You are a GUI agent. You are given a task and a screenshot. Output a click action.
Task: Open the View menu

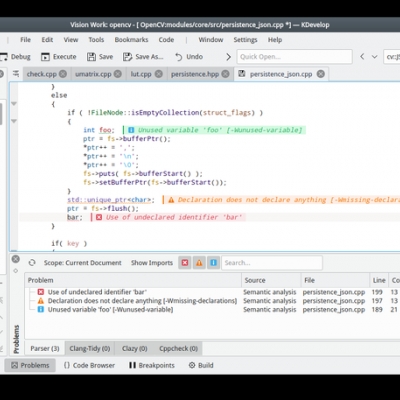coord(71,40)
